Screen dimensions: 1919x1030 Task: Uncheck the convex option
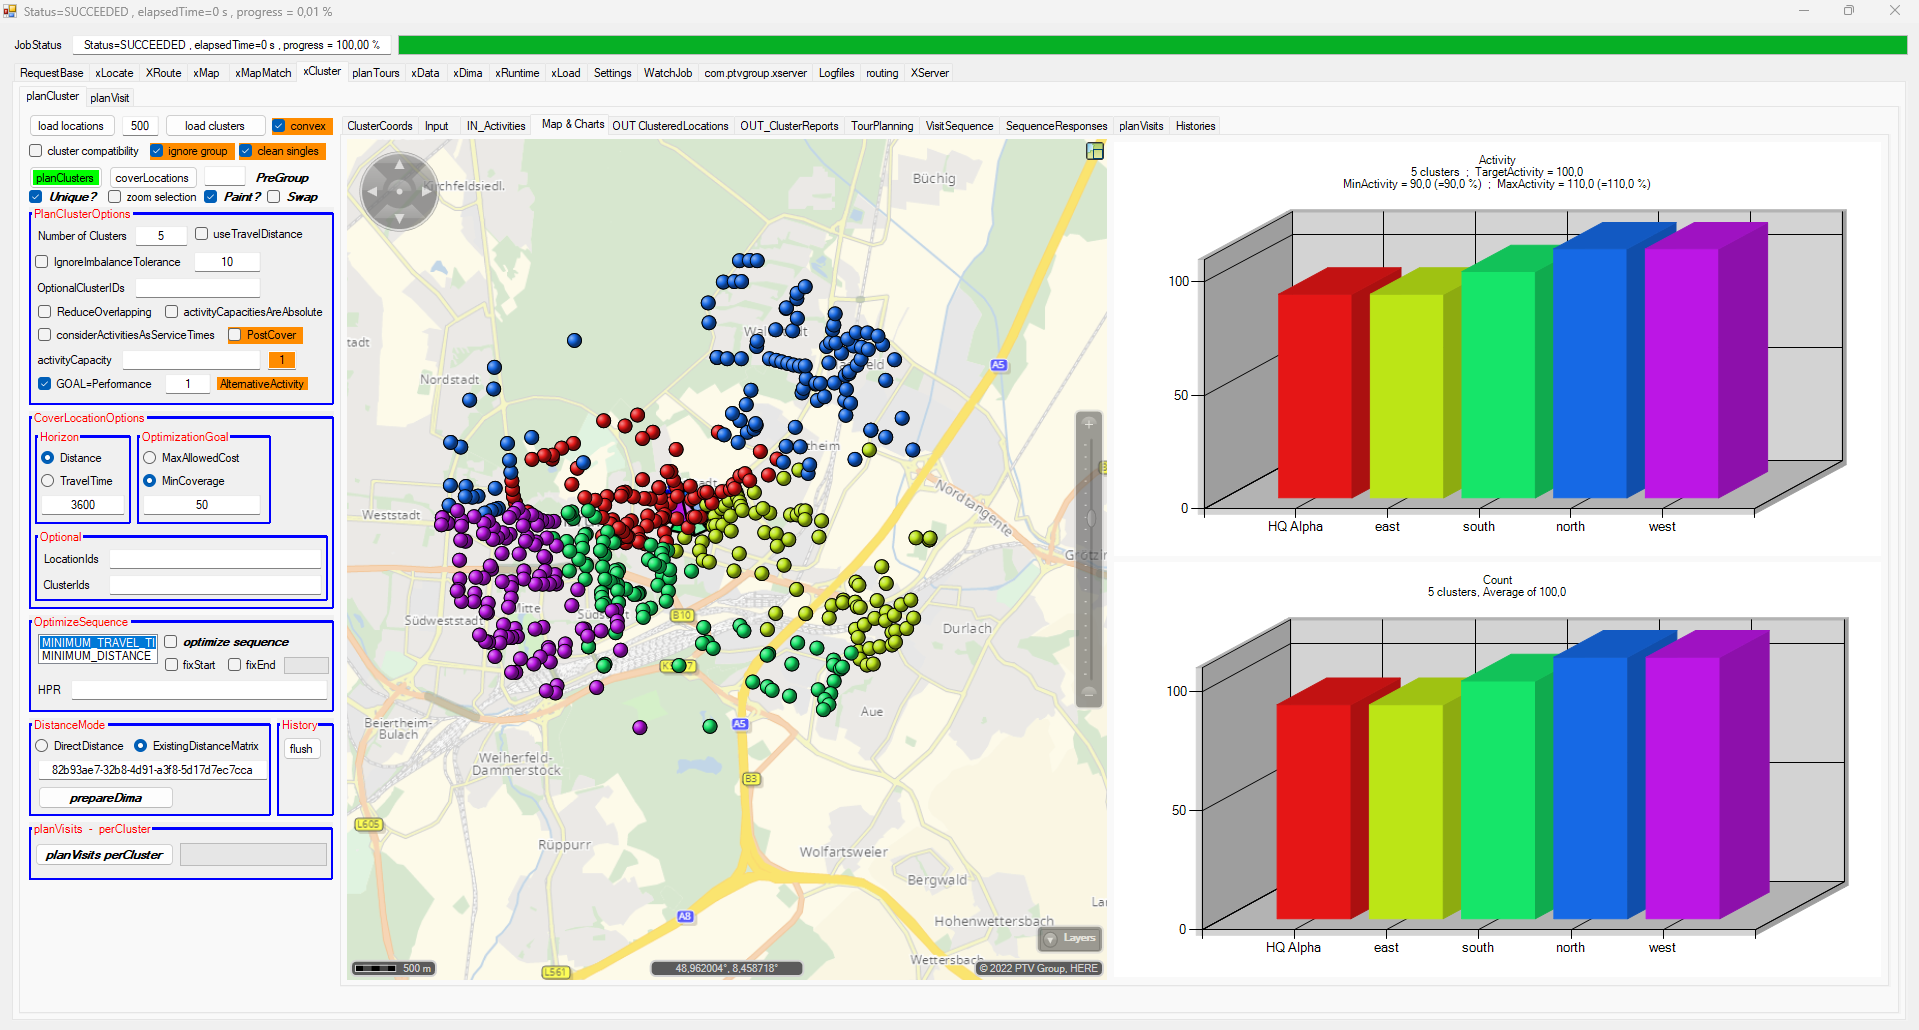tap(279, 126)
